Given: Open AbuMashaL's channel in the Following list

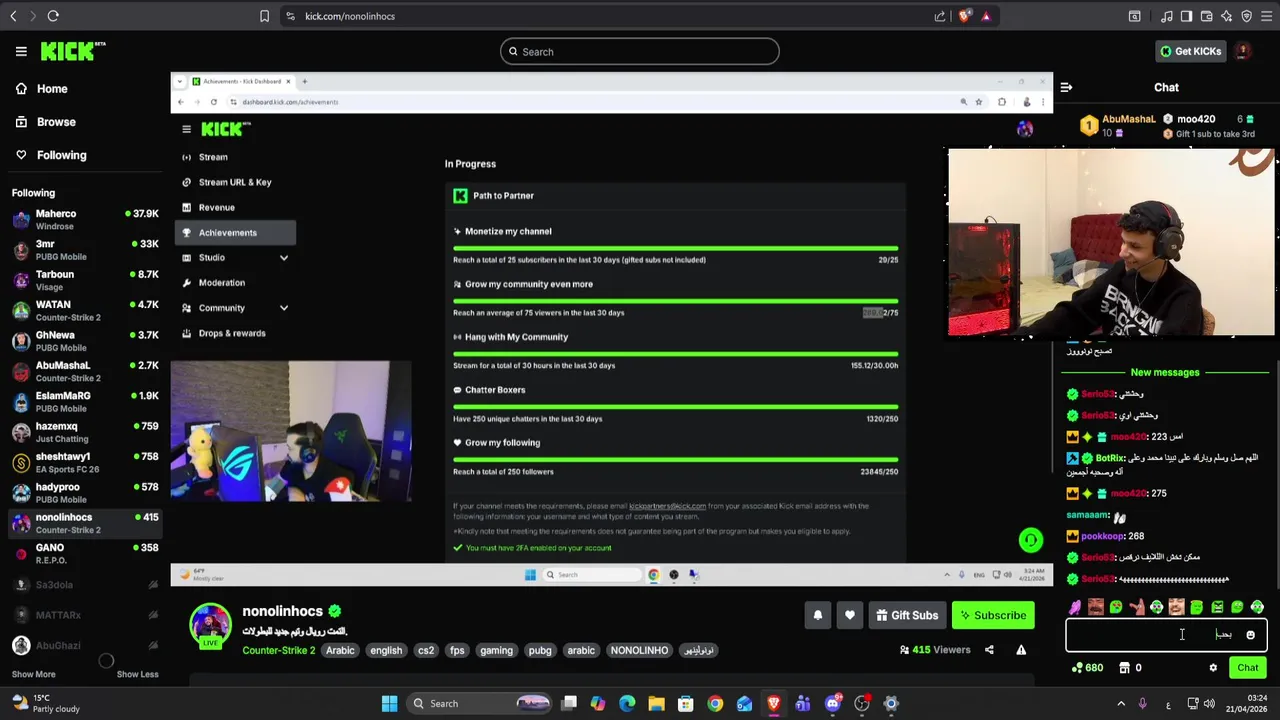Looking at the screenshot, I should [x=85, y=371].
